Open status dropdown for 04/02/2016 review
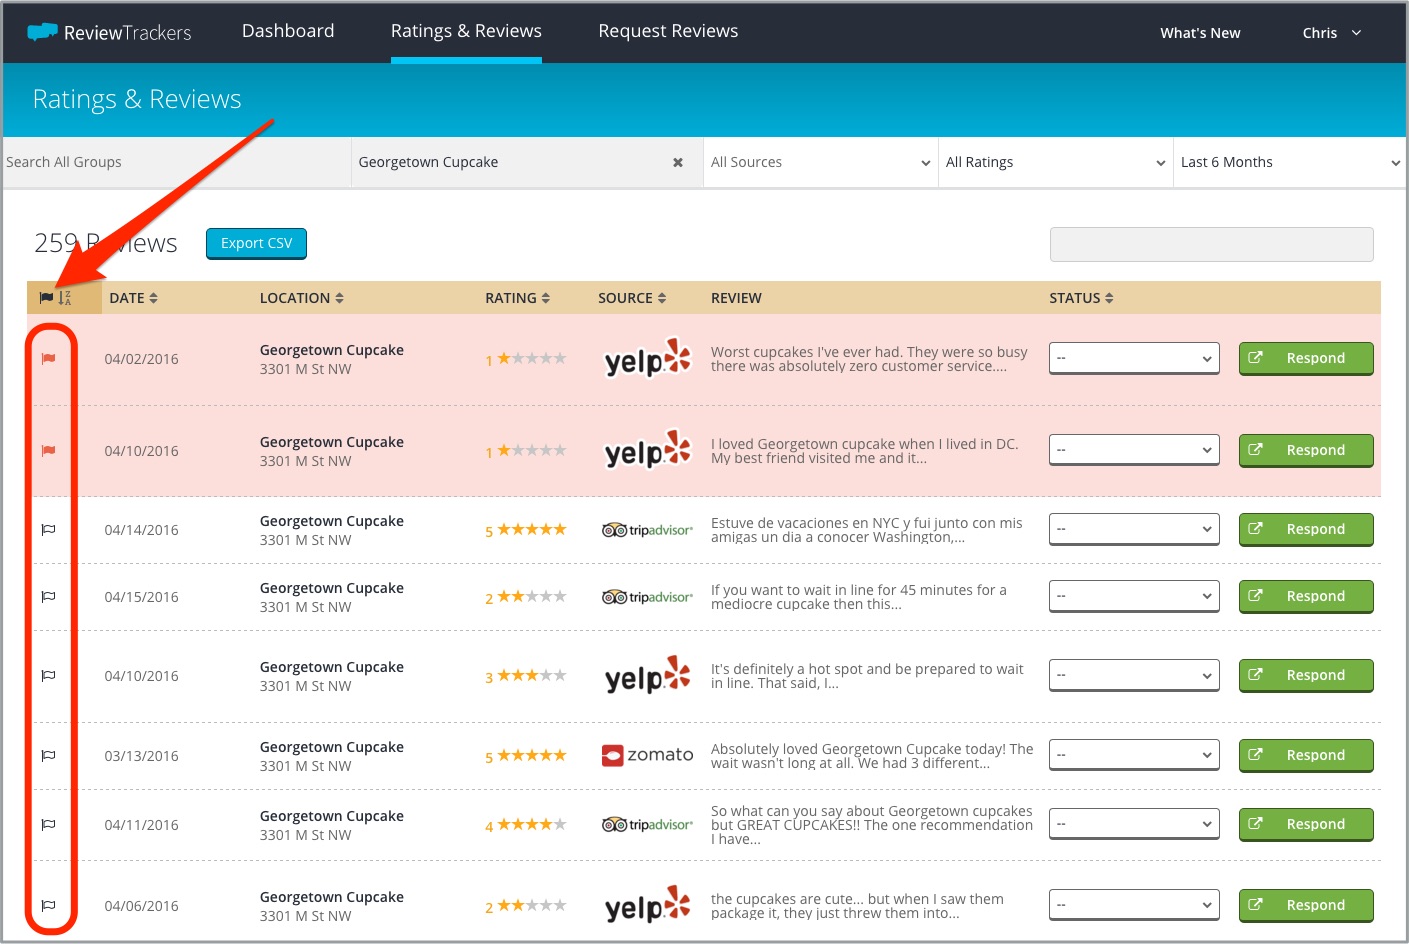The height and width of the screenshot is (944, 1409). click(1134, 358)
